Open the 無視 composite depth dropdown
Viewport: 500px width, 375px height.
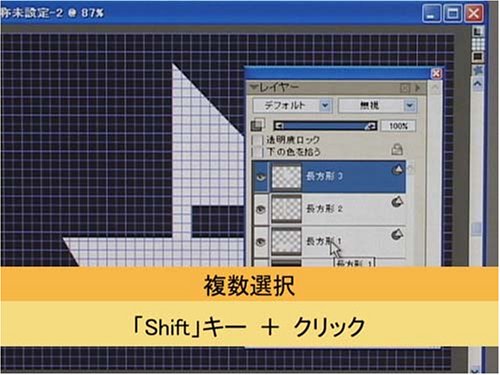377,106
